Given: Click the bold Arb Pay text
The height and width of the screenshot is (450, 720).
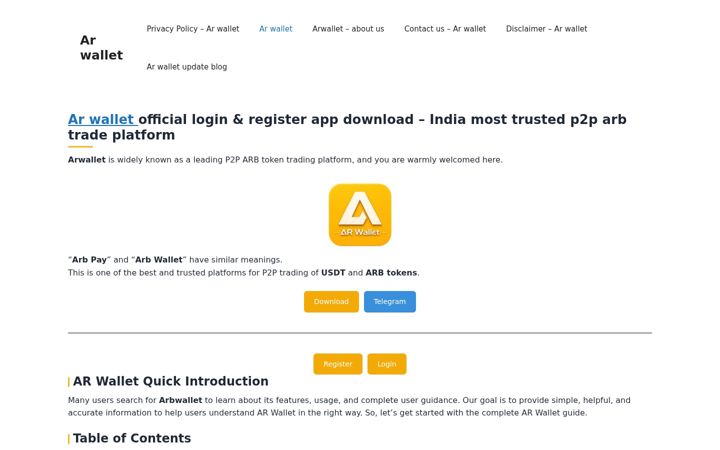Looking at the screenshot, I should click(x=89, y=260).
